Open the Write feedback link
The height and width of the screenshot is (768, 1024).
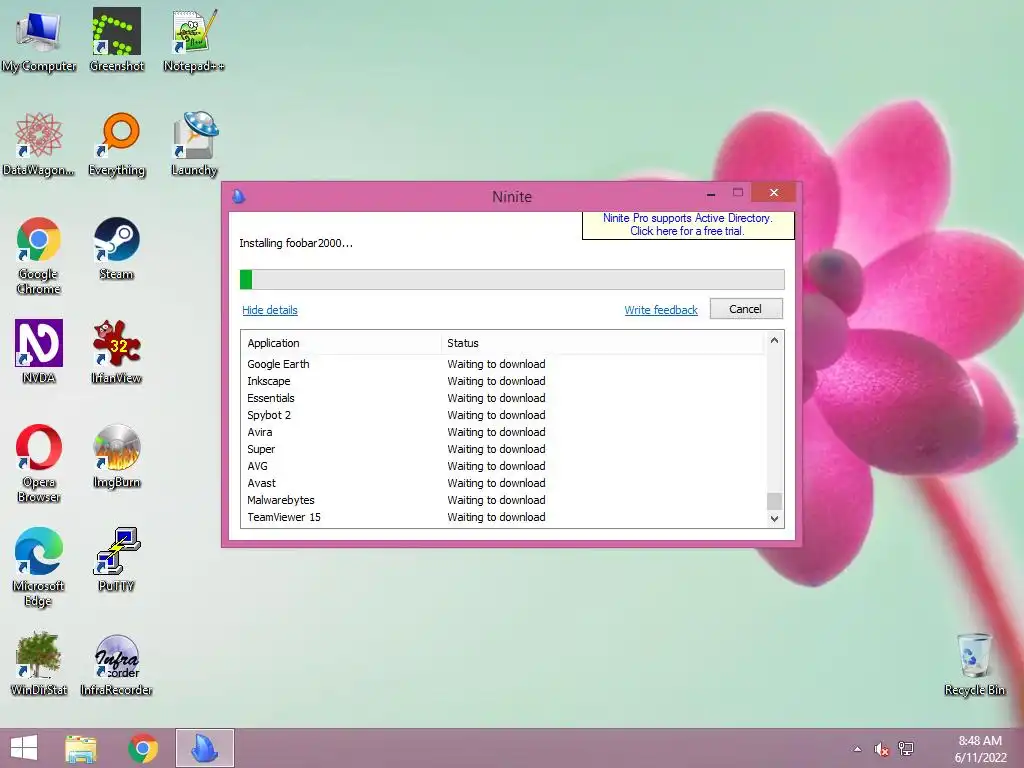[x=661, y=310]
